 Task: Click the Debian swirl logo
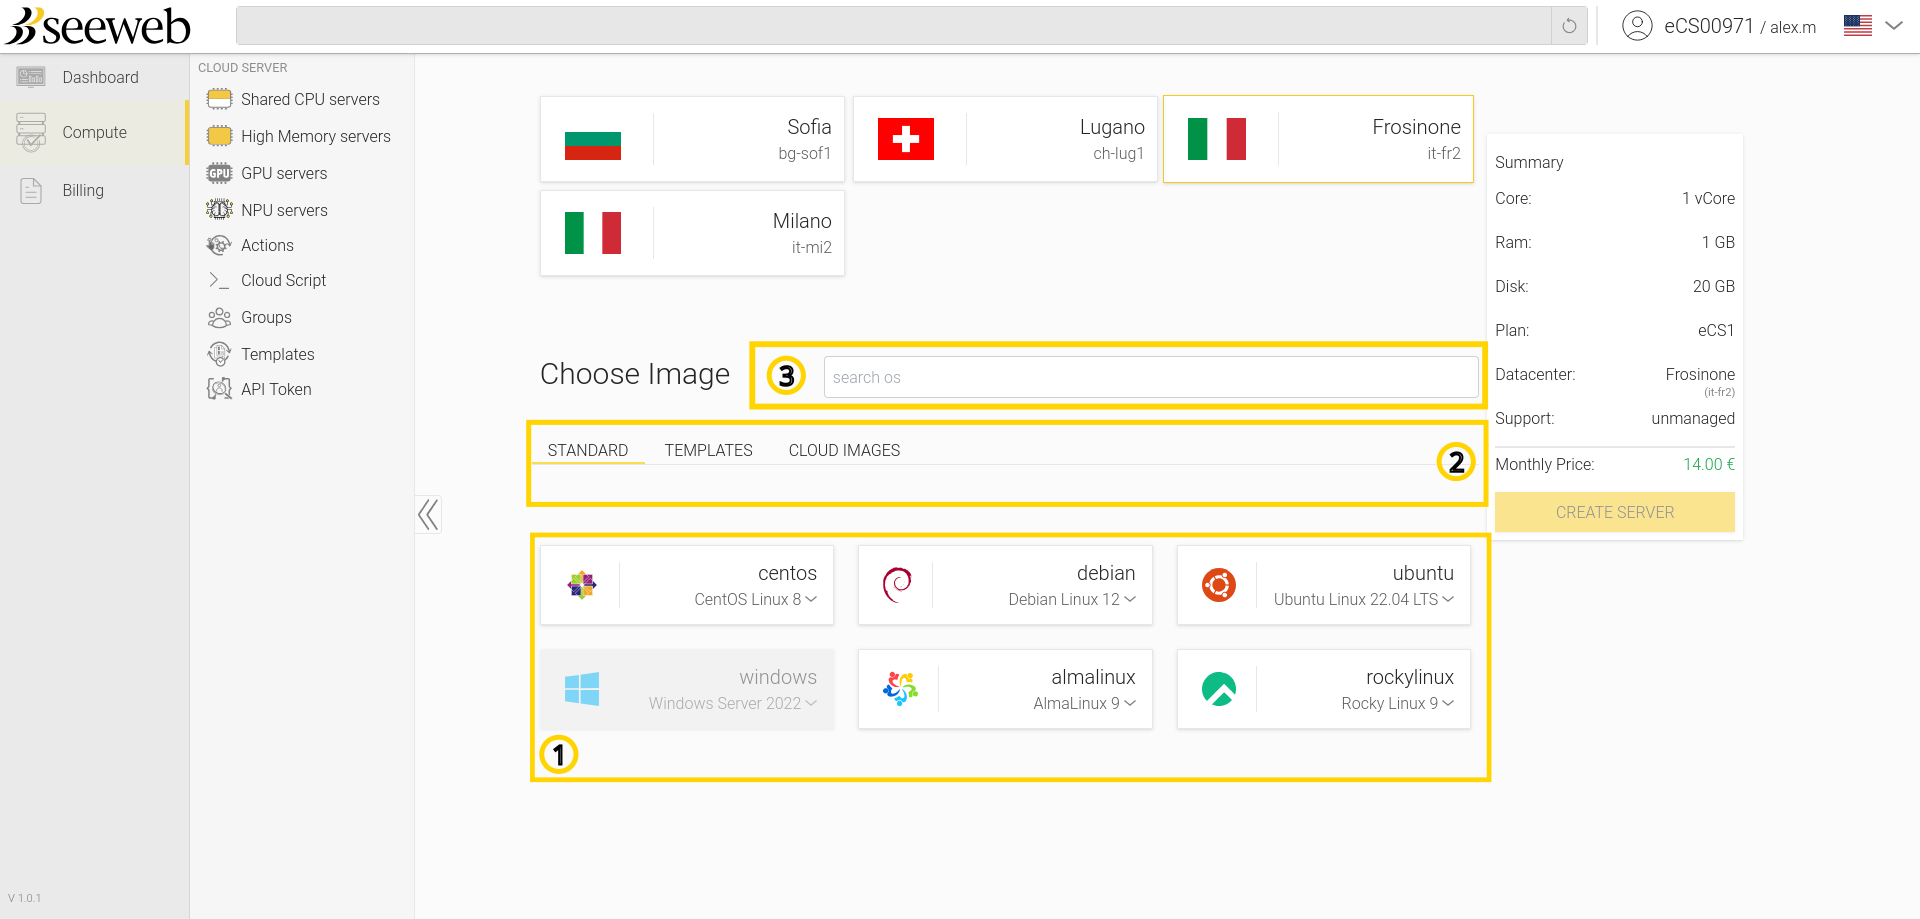click(897, 585)
